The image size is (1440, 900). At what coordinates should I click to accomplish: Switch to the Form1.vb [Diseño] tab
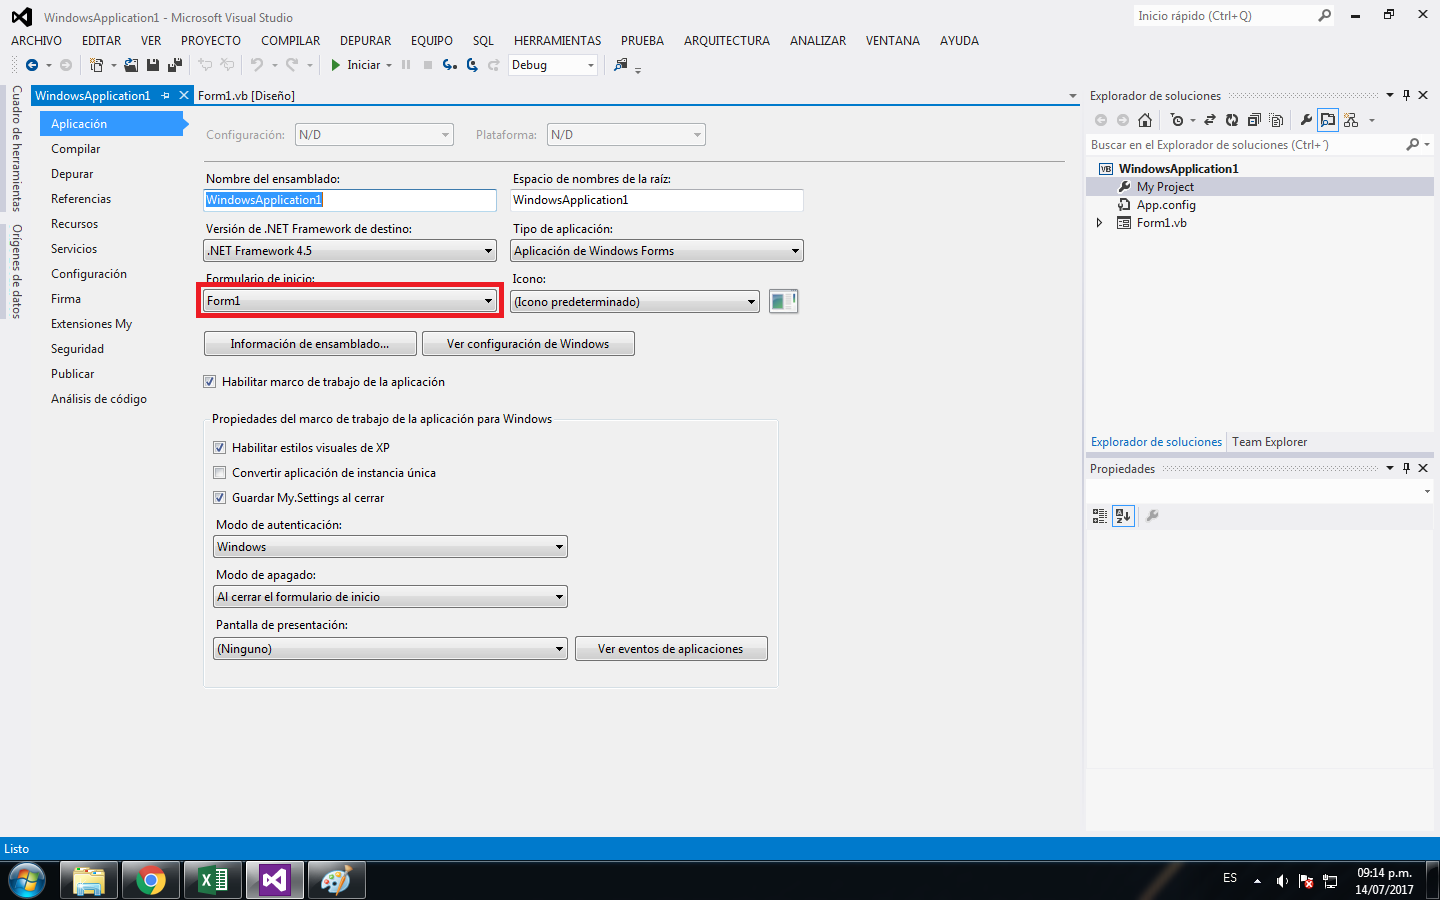(246, 94)
